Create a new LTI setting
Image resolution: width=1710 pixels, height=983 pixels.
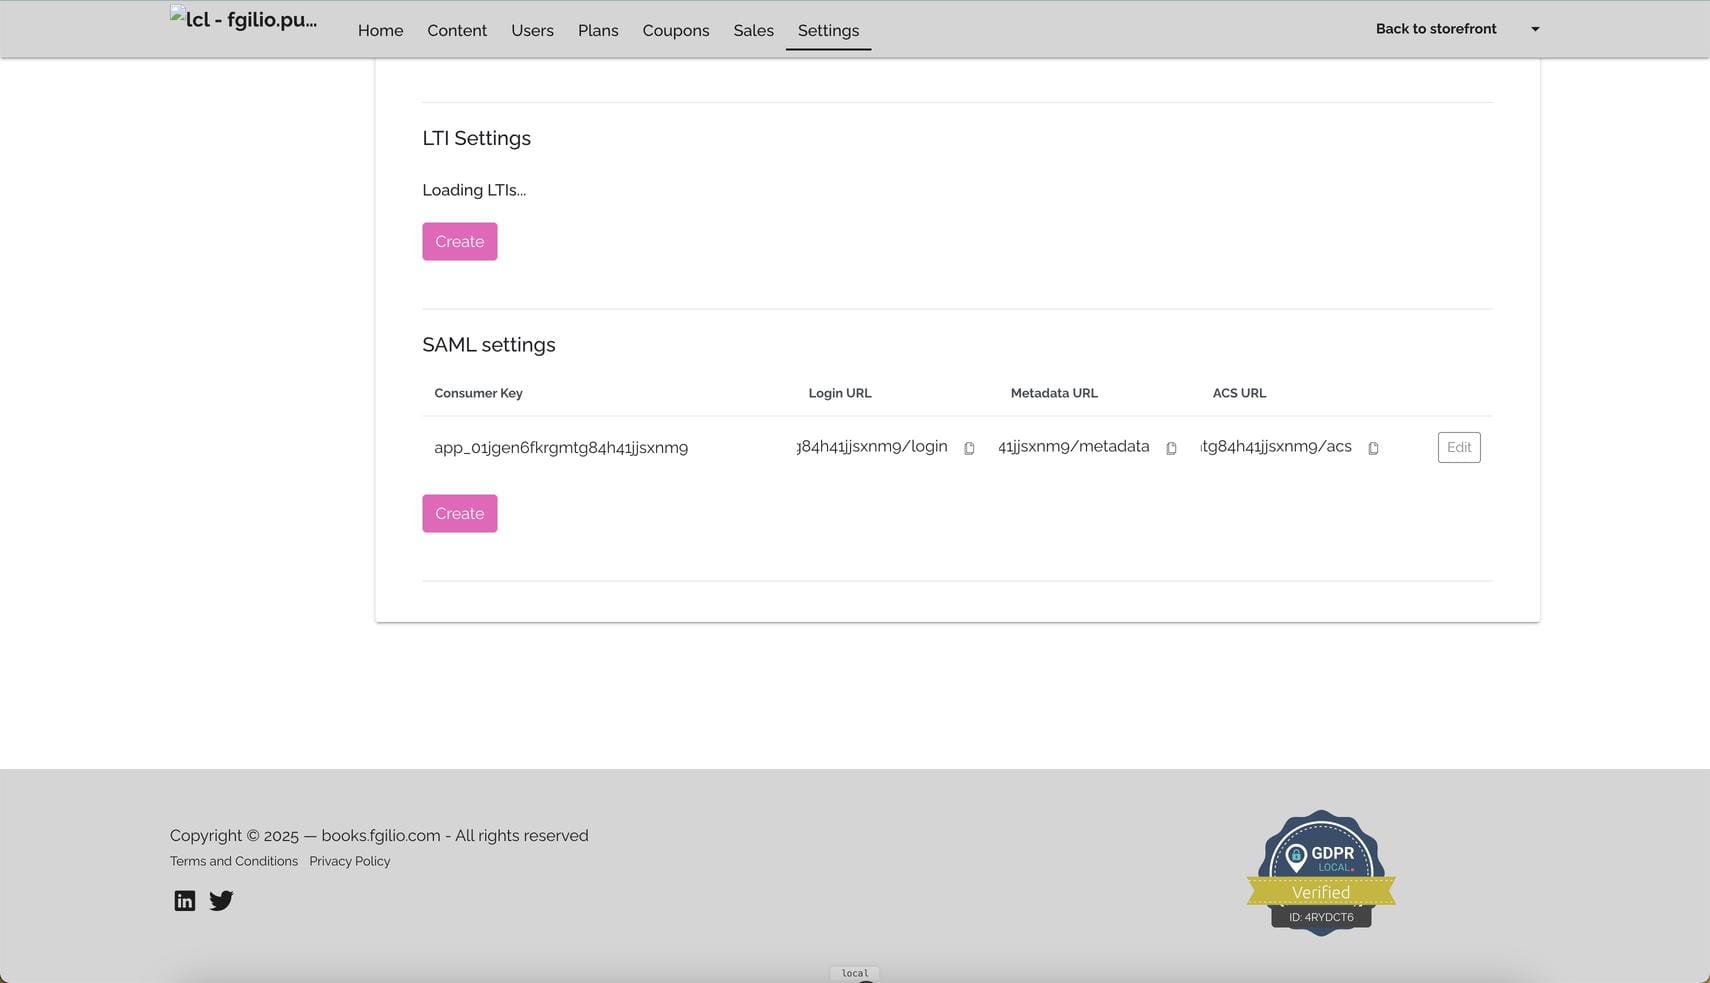click(x=459, y=242)
